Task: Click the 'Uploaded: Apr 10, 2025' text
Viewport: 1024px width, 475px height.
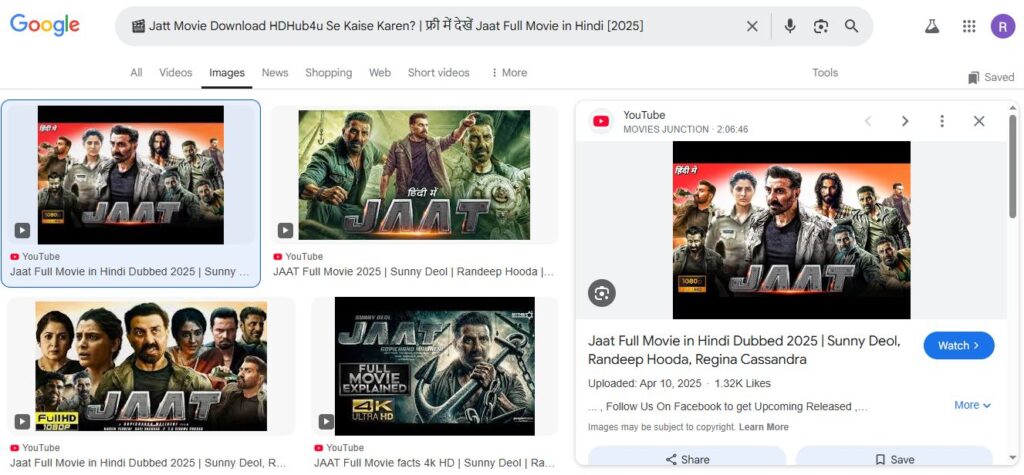Action: pyautogui.click(x=645, y=384)
